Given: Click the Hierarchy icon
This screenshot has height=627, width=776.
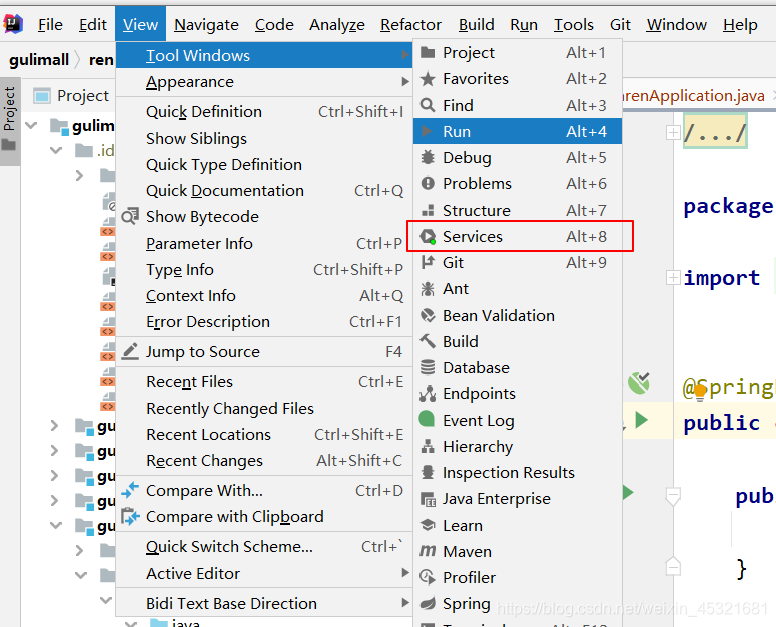Looking at the screenshot, I should tap(428, 446).
